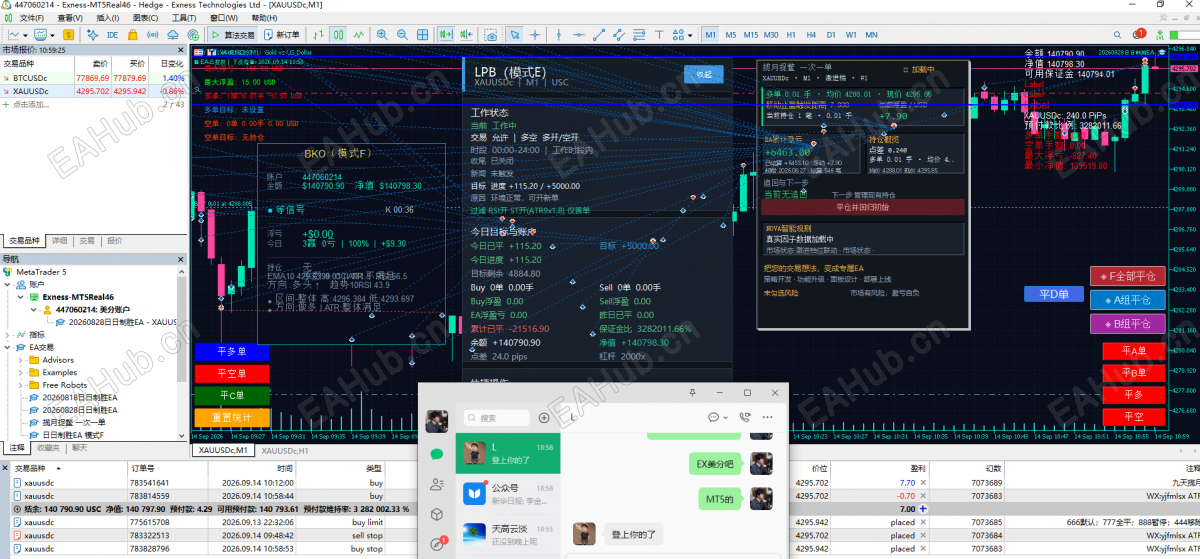The image size is (1200, 559).
Task: Expand the Free Robots folder
Action: click(x=21, y=385)
